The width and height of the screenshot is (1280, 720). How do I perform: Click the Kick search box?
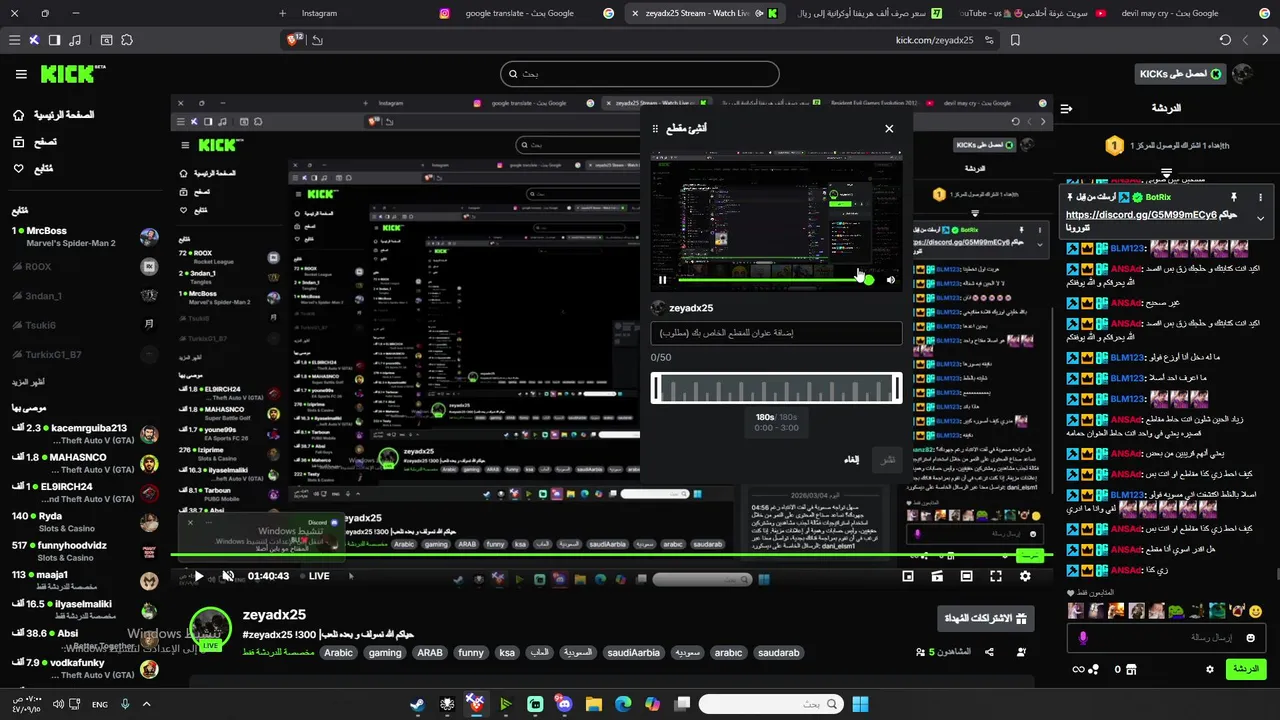(x=639, y=74)
